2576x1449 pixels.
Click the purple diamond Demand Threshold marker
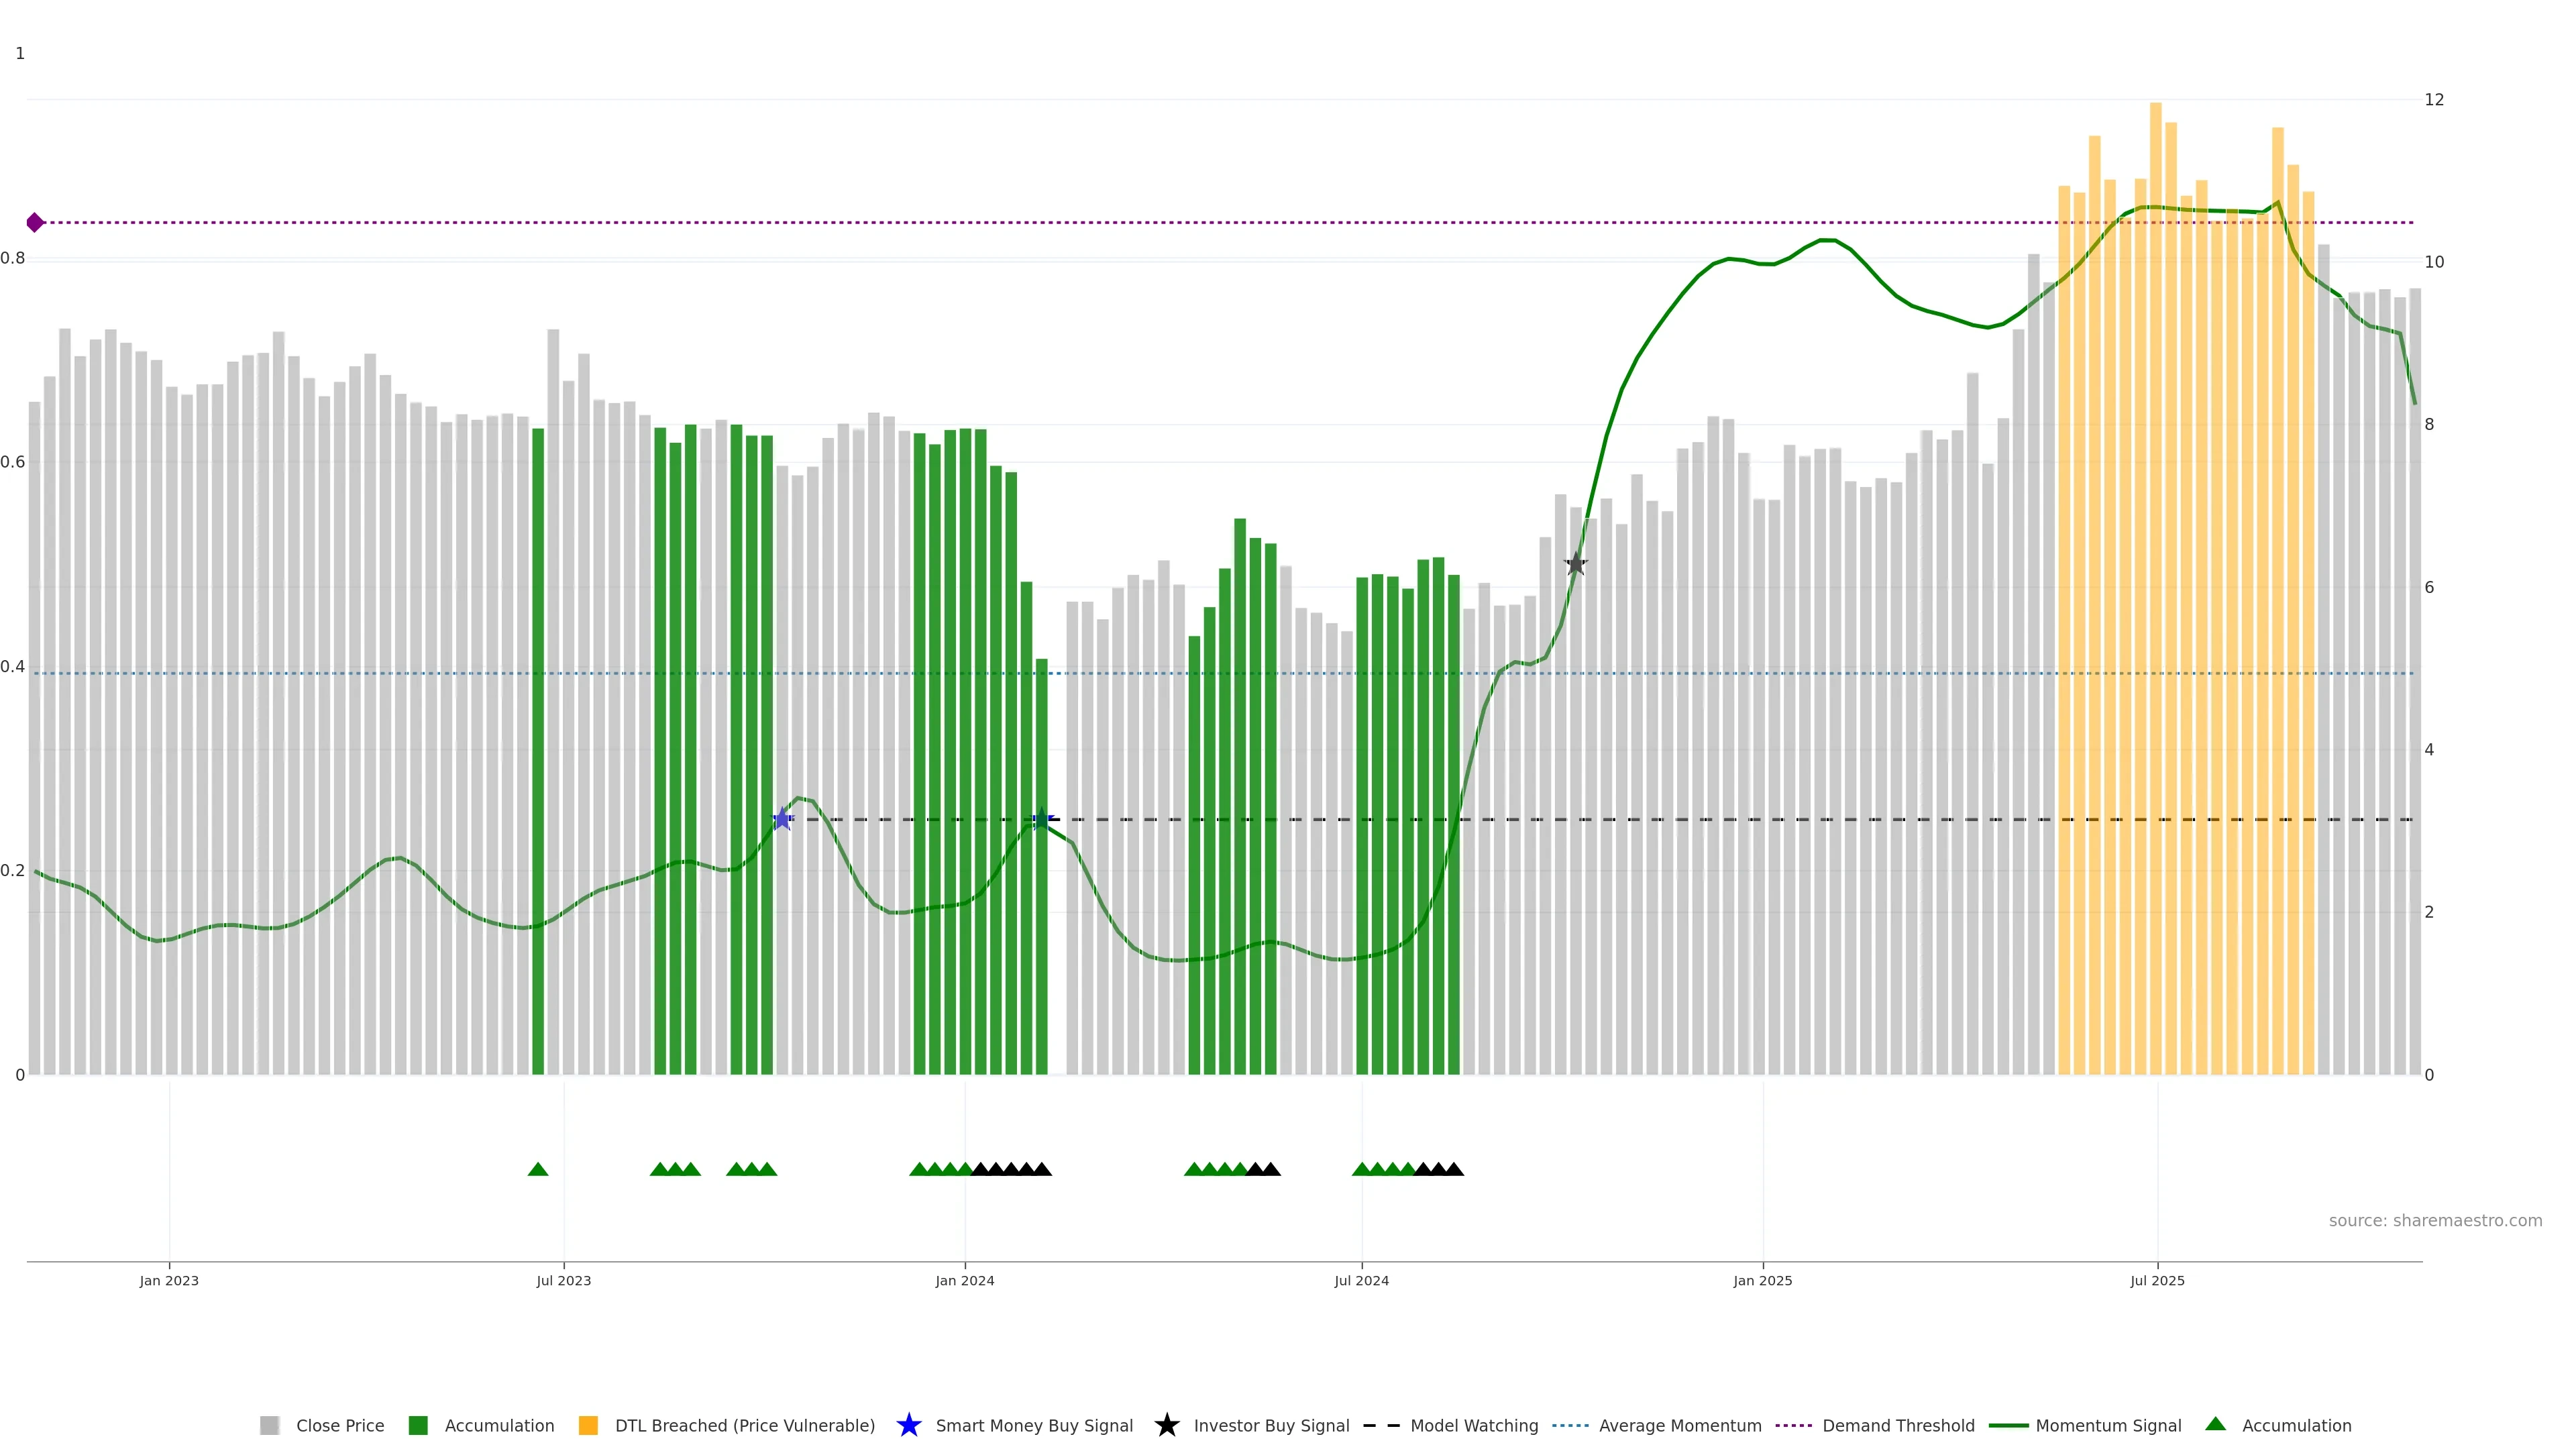(35, 222)
